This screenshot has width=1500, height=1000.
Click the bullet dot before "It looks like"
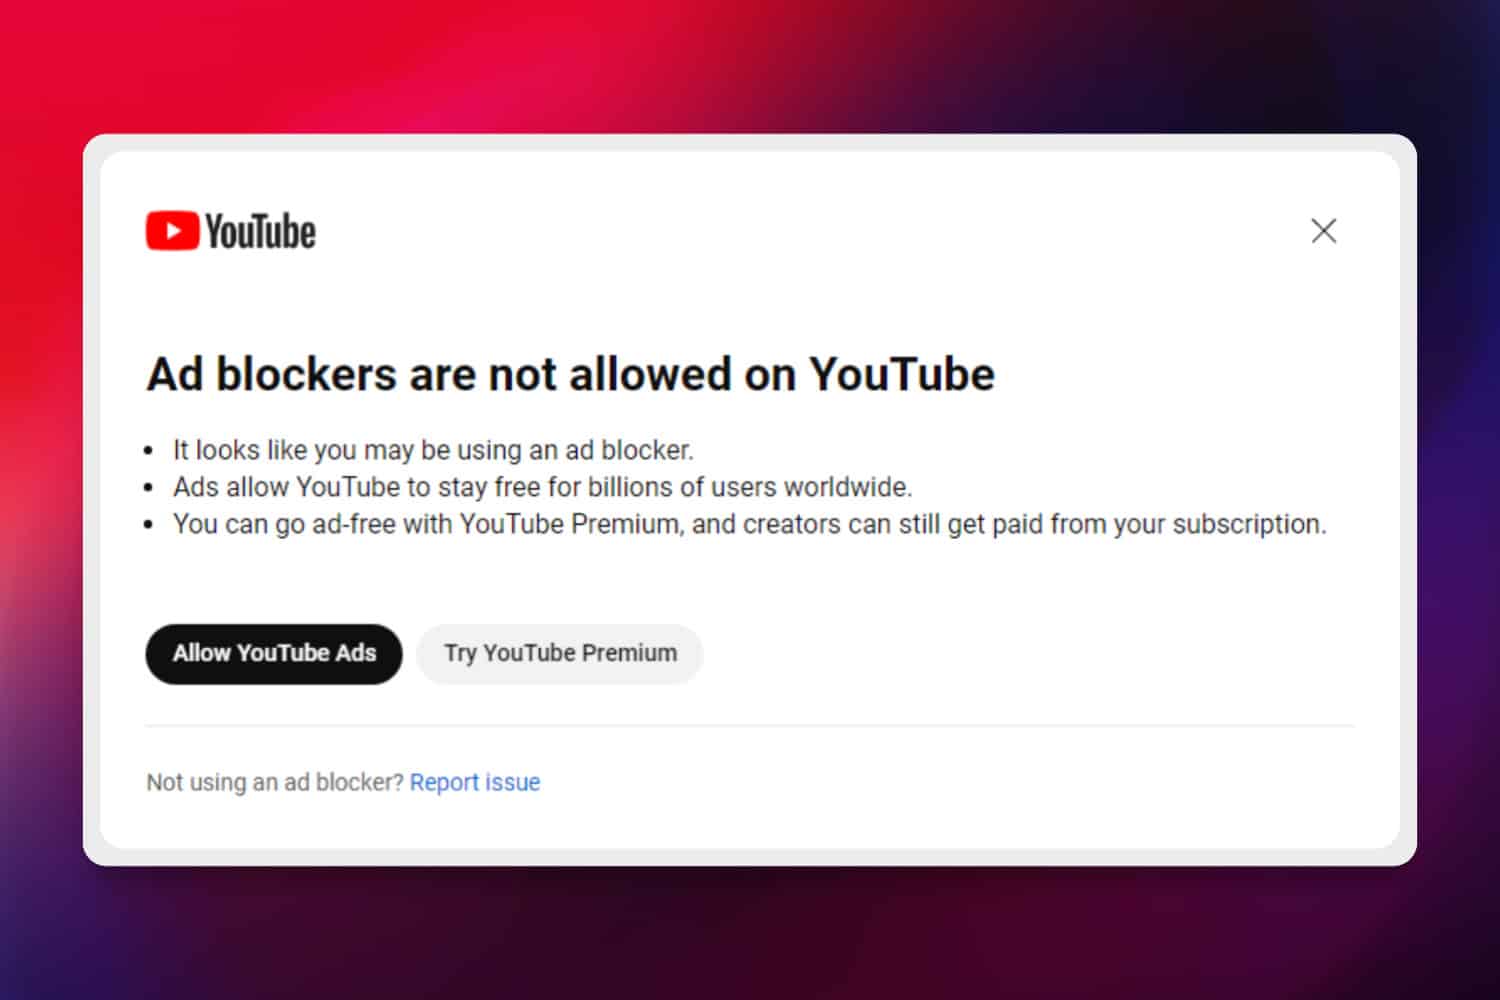click(149, 451)
